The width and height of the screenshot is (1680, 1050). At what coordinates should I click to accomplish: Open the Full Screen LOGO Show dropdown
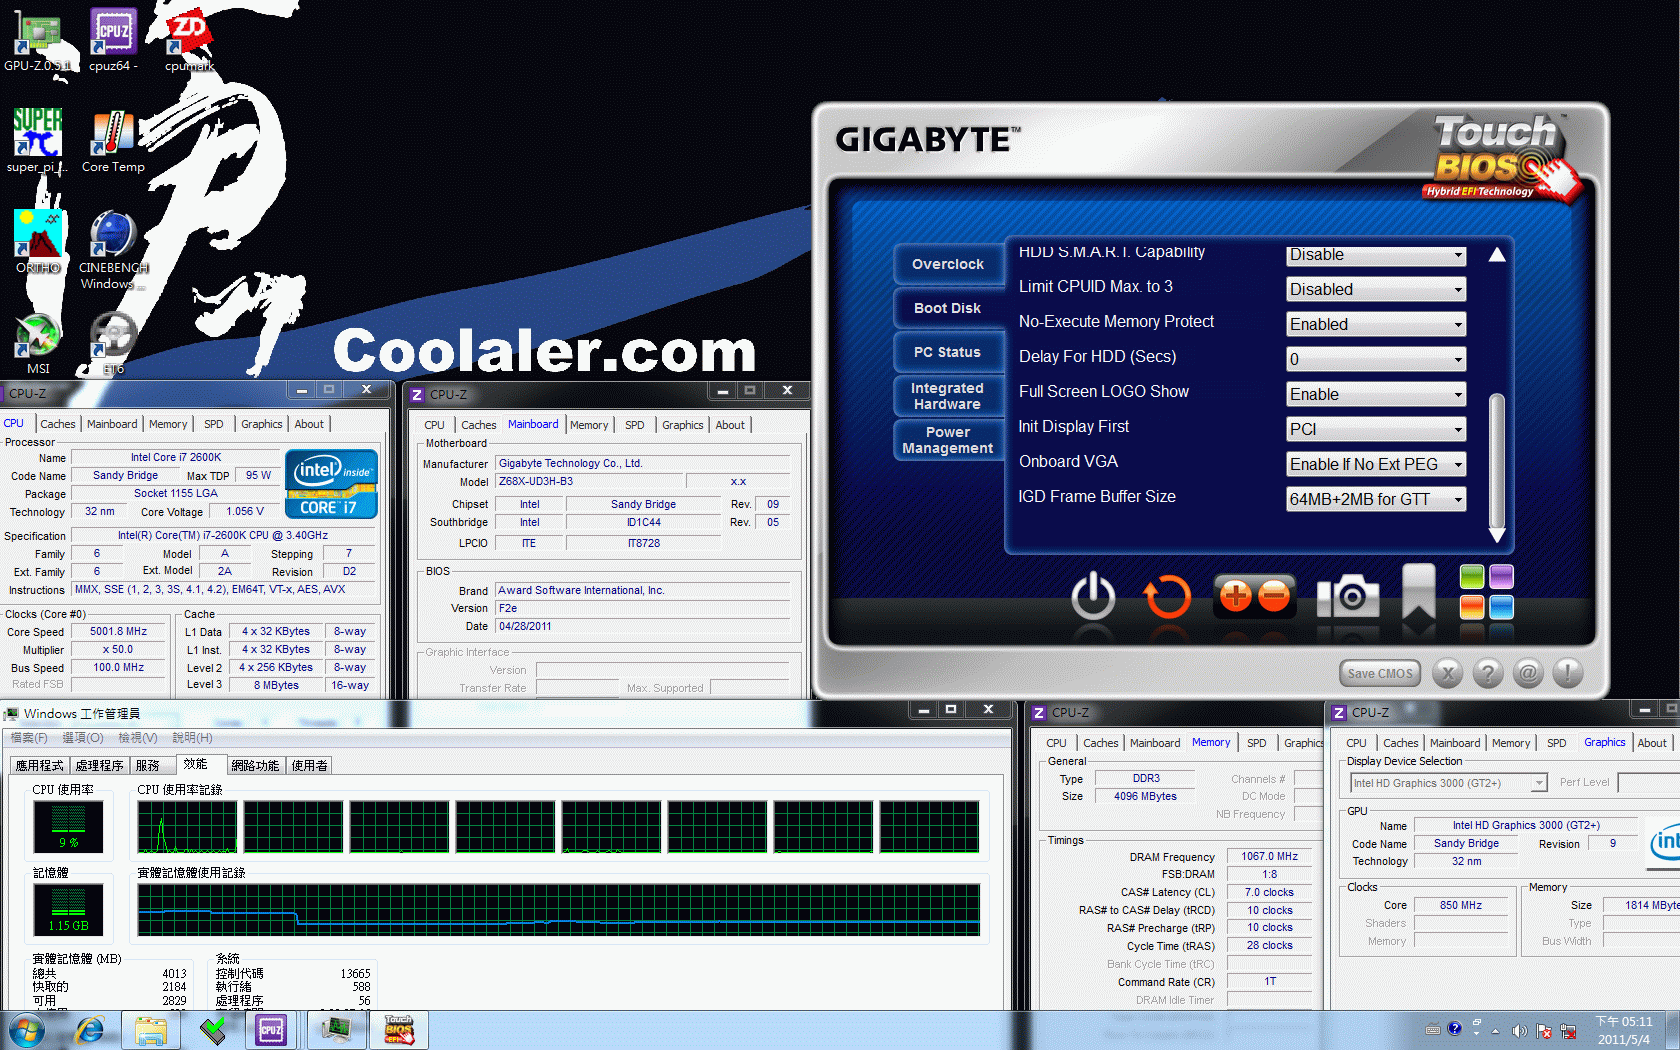point(1376,394)
